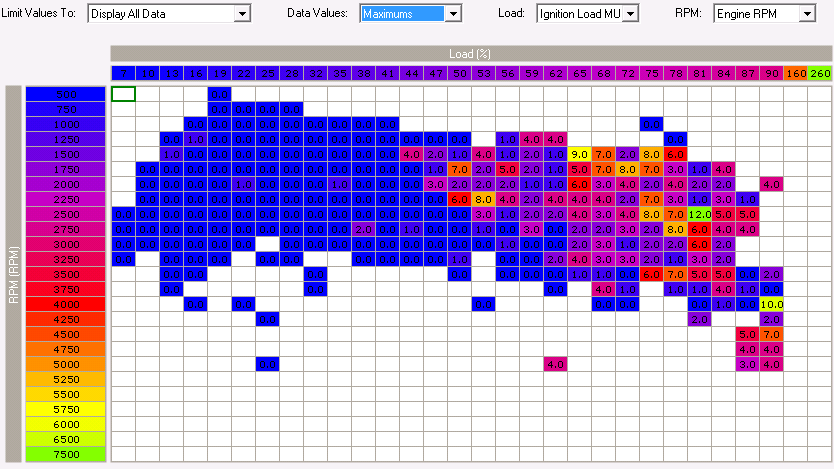Select the 7500 RPM row header
This screenshot has width=834, height=469.
click(67, 455)
